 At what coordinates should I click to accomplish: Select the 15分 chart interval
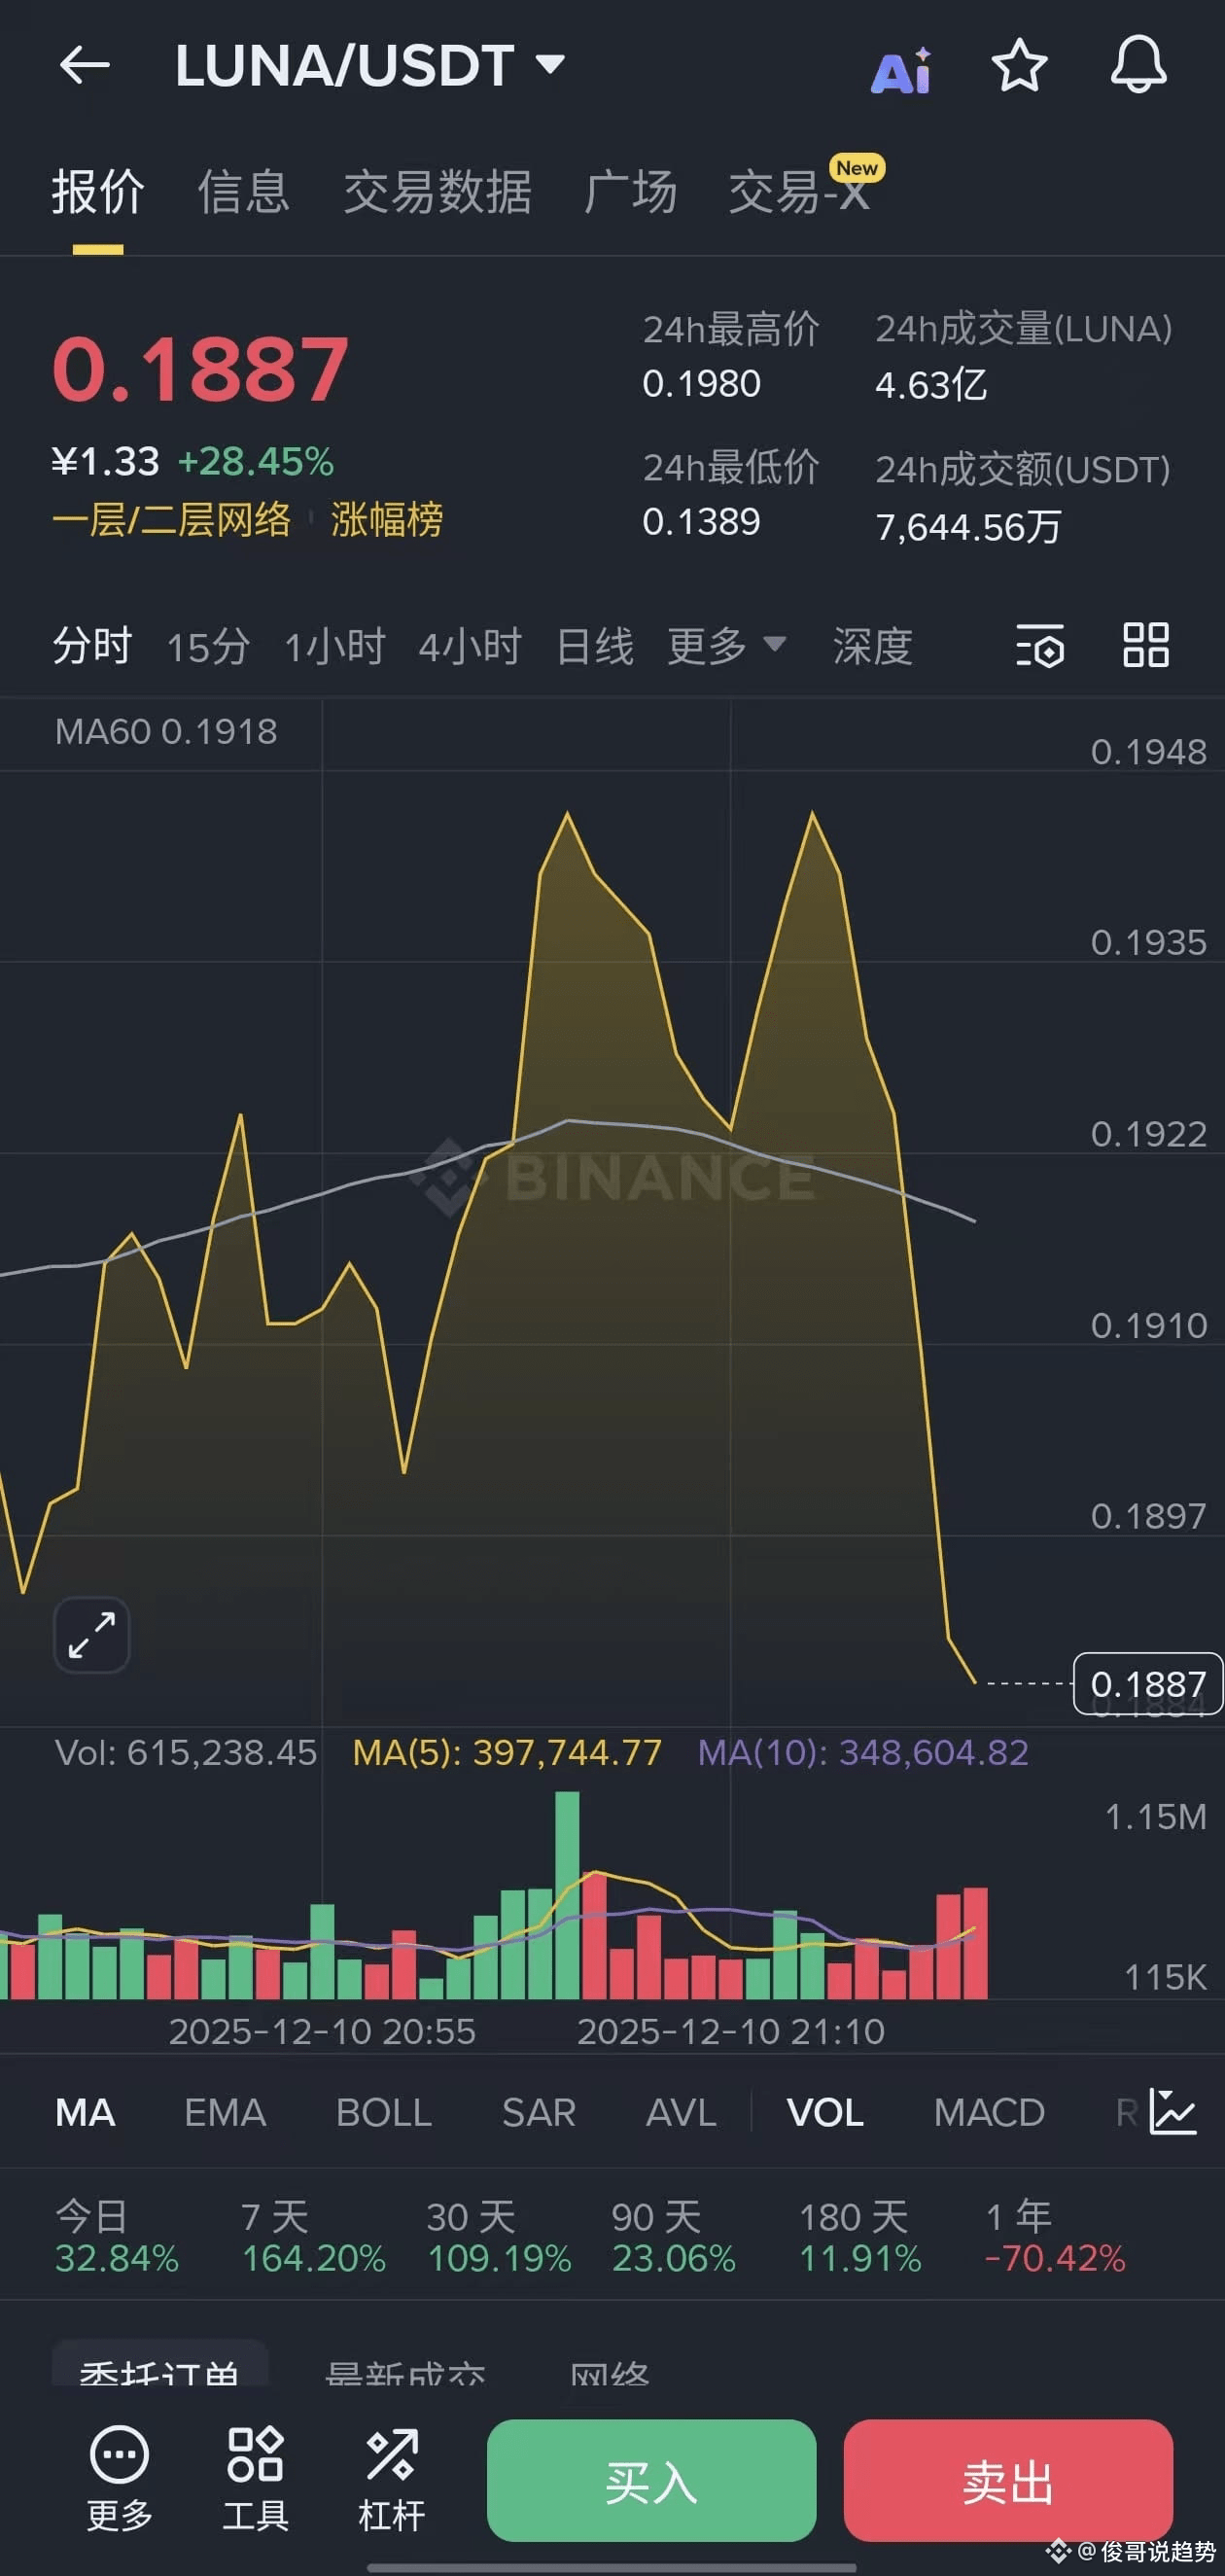pos(208,646)
